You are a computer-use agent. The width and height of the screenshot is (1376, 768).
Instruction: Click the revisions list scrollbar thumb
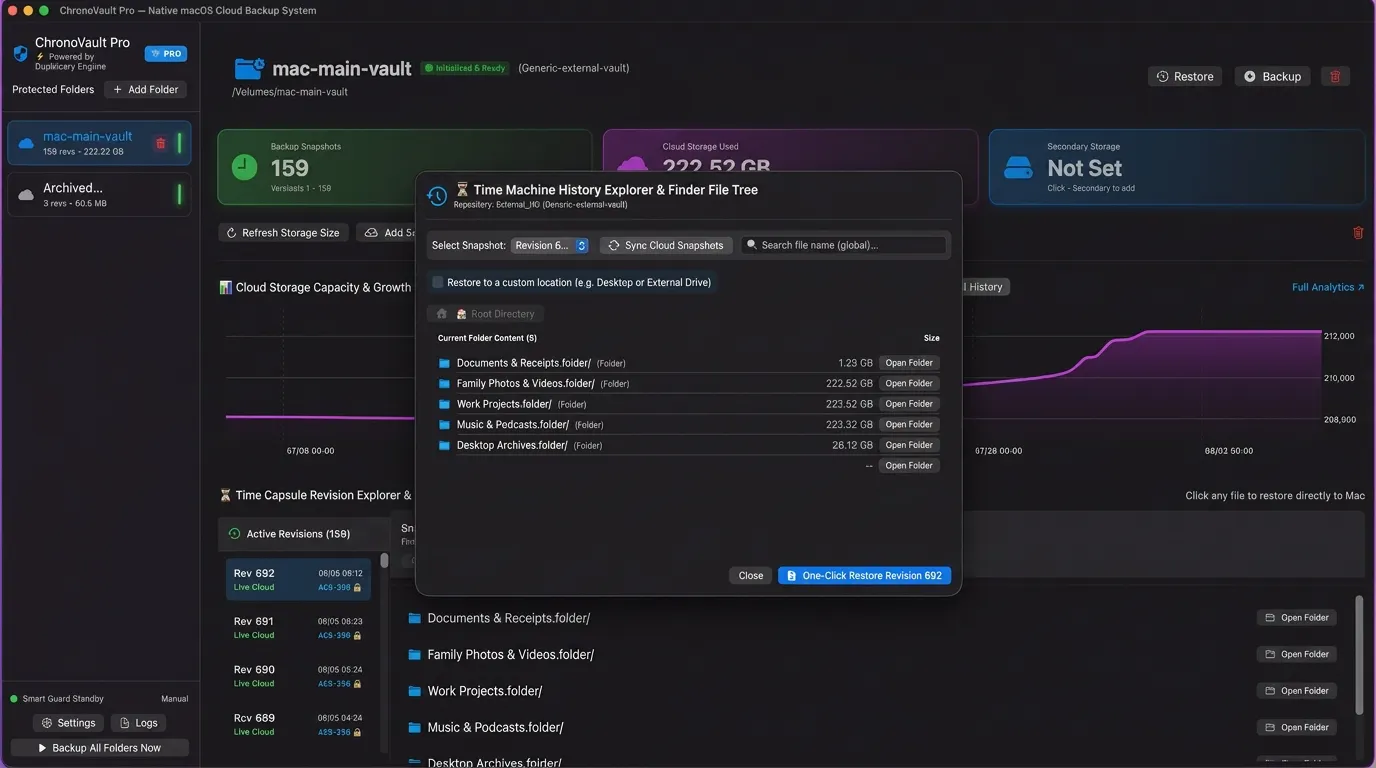point(384,562)
